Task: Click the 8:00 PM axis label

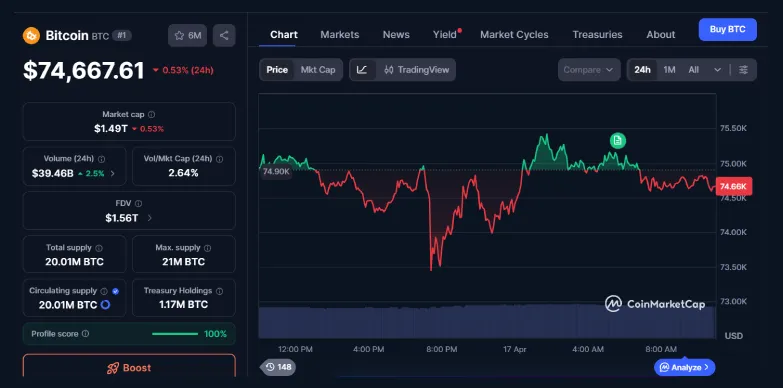Action: click(442, 350)
